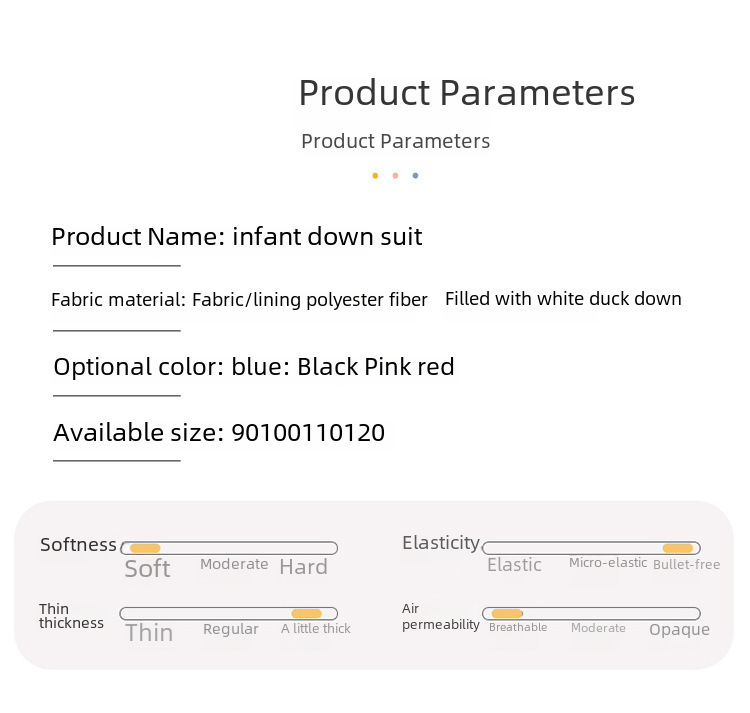The height and width of the screenshot is (713, 750).
Task: Click the pink dot under the subtitle
Action: pyautogui.click(x=395, y=176)
